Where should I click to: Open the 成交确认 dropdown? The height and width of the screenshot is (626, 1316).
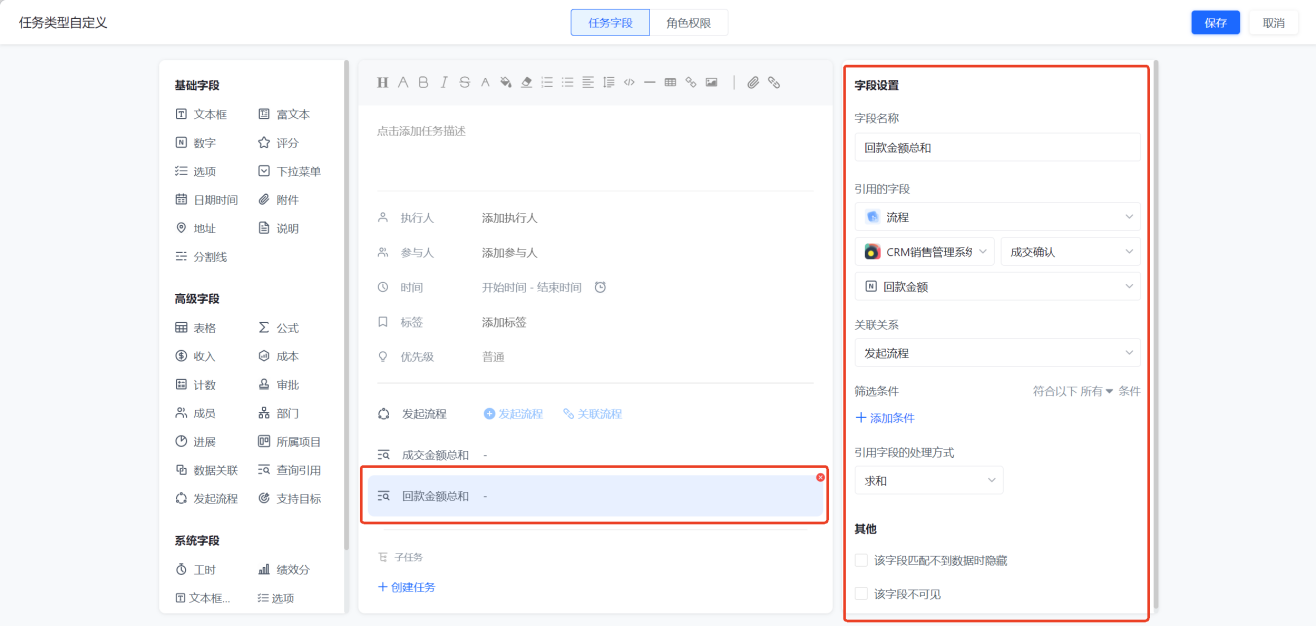1070,252
